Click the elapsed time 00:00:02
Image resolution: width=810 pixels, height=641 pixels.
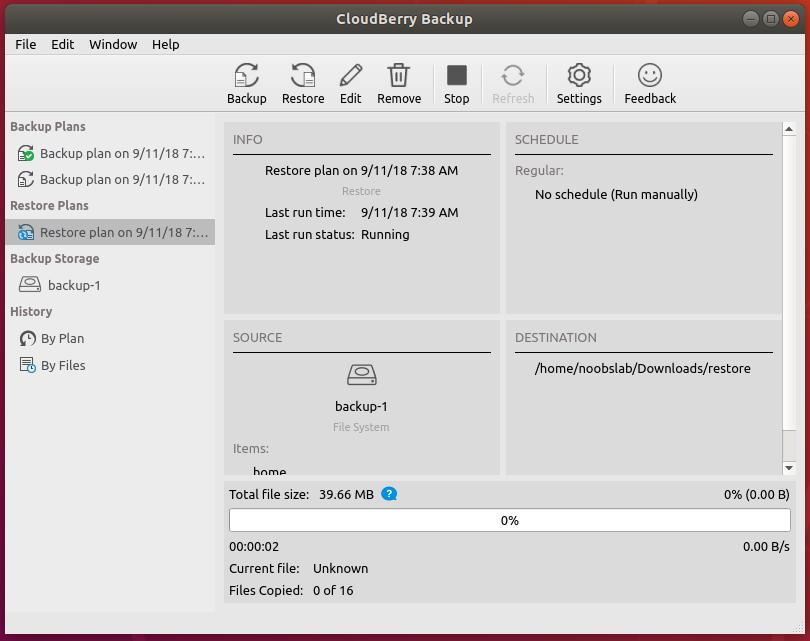[254, 546]
